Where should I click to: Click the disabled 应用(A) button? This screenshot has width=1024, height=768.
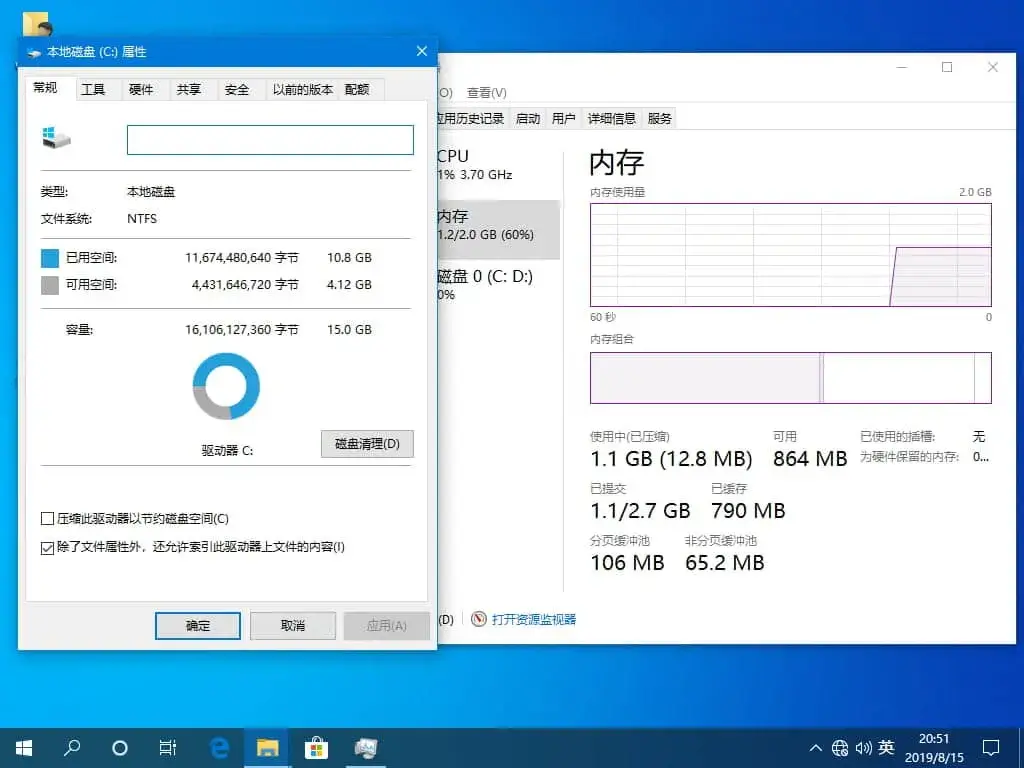click(387, 626)
